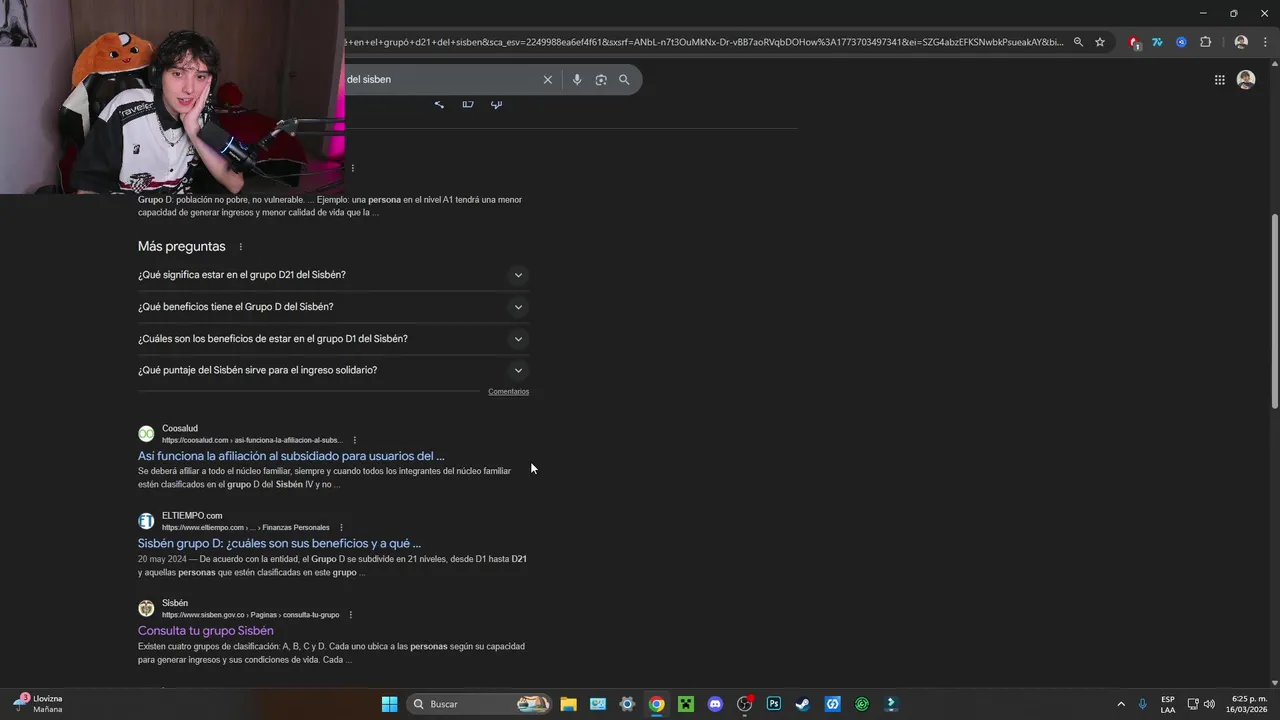Click into the Google search input field
This screenshot has height=720, width=1280.
pos(440,80)
